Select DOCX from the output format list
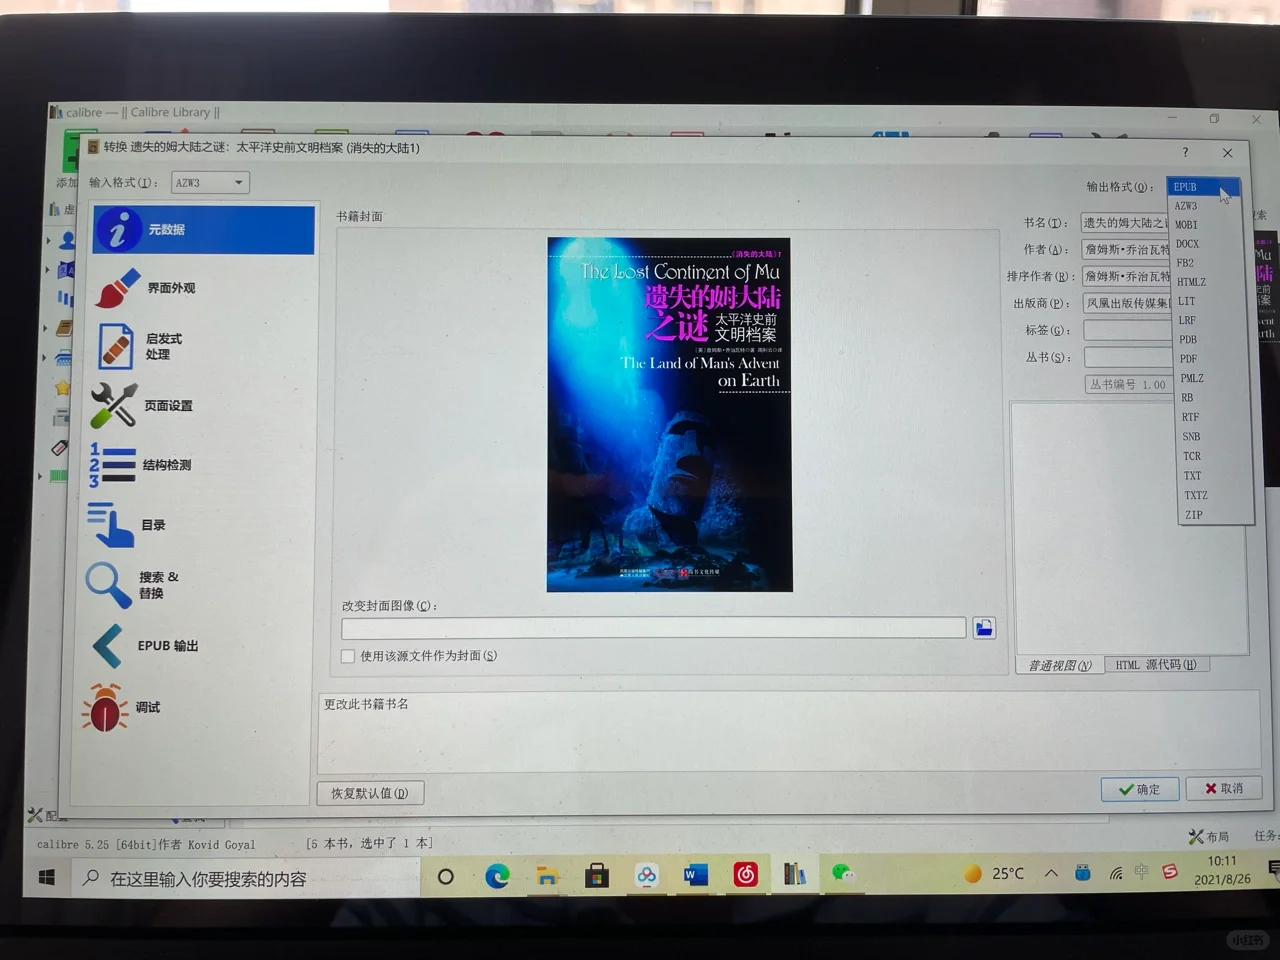 coord(1187,244)
